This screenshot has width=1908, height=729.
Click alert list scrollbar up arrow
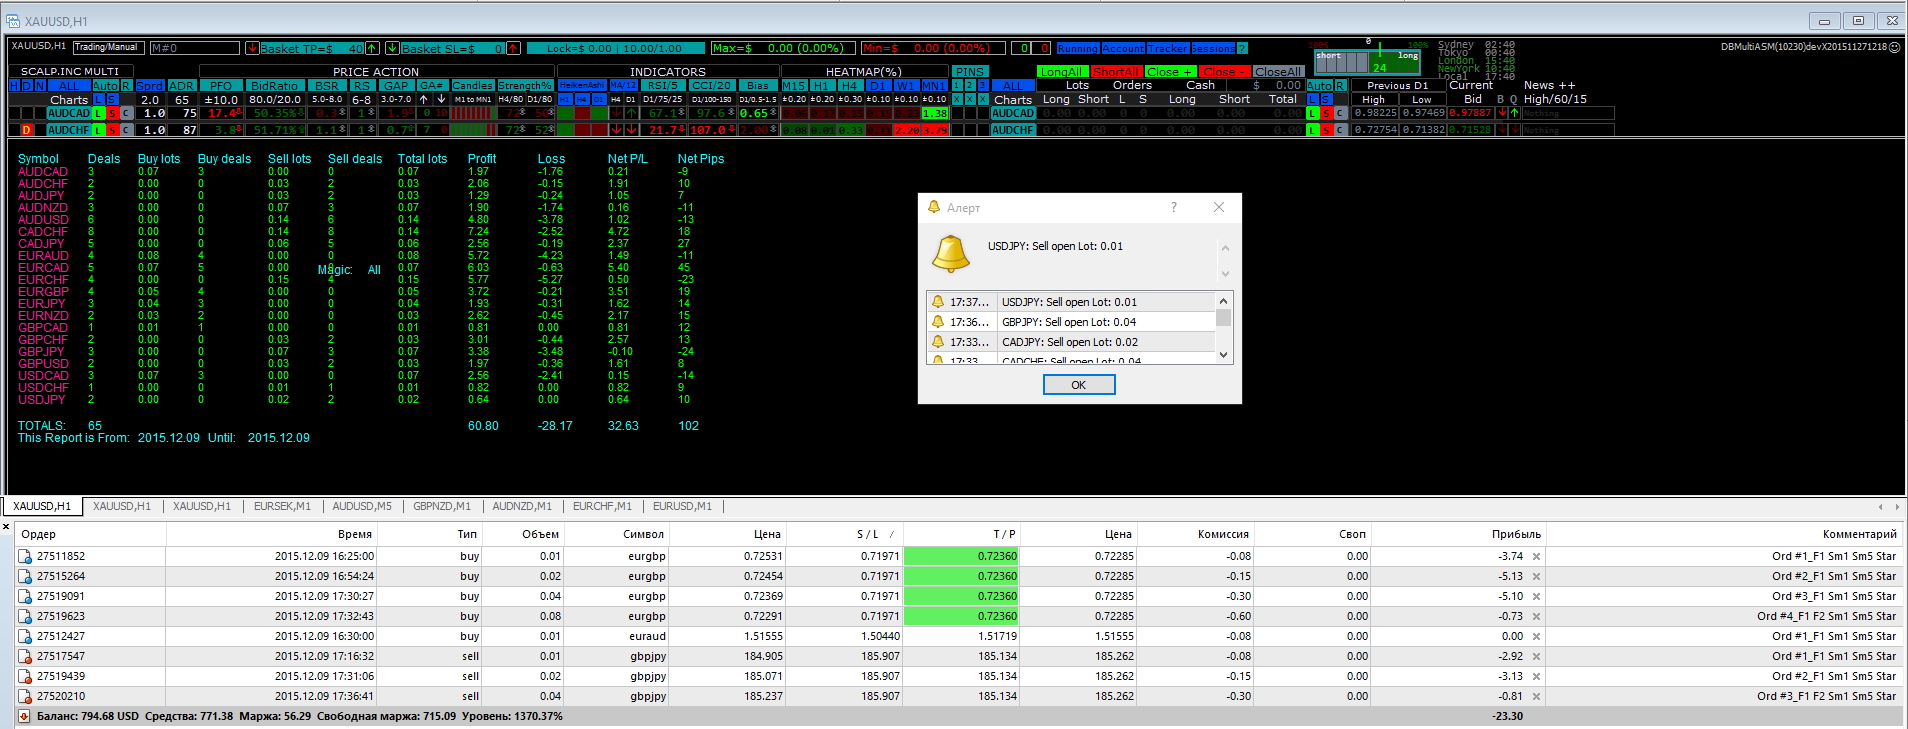[1223, 301]
